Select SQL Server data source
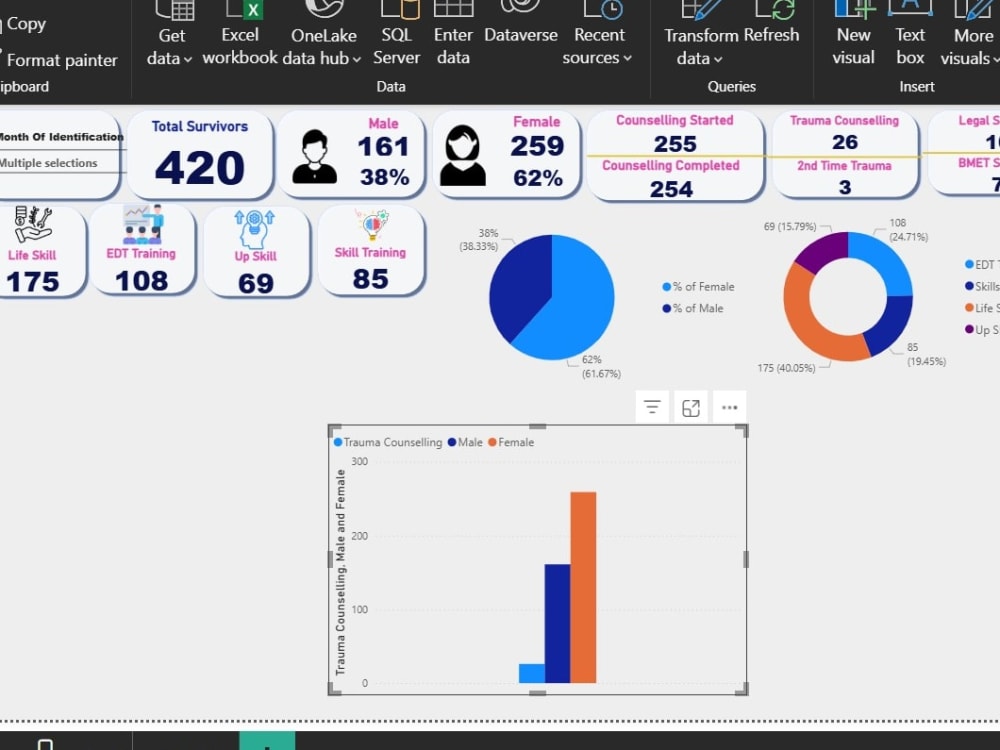The height and width of the screenshot is (750, 1000). click(x=396, y=34)
